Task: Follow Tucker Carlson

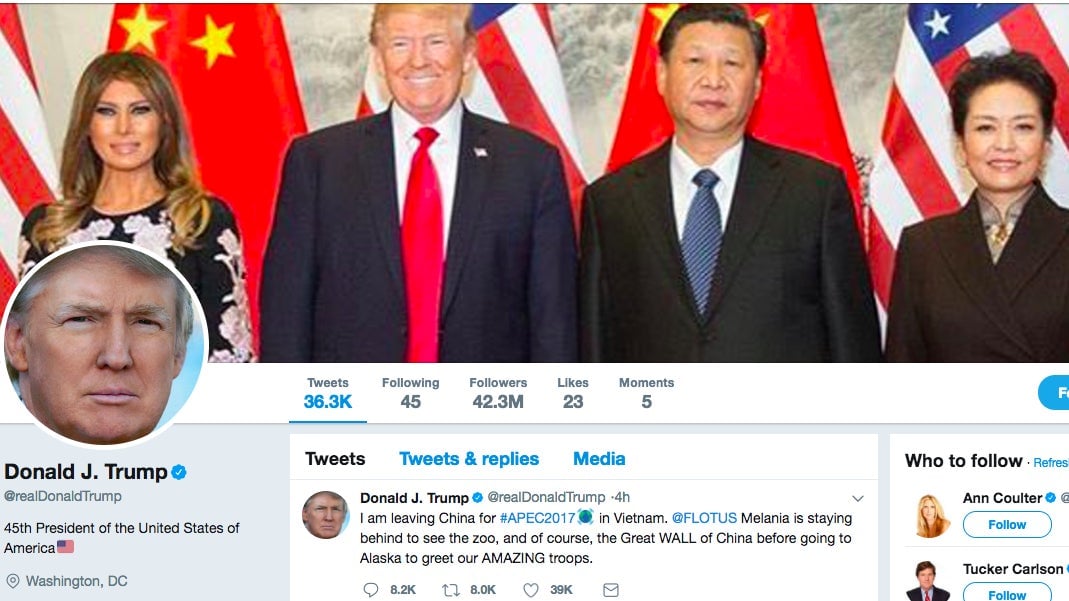Action: click(x=1007, y=592)
